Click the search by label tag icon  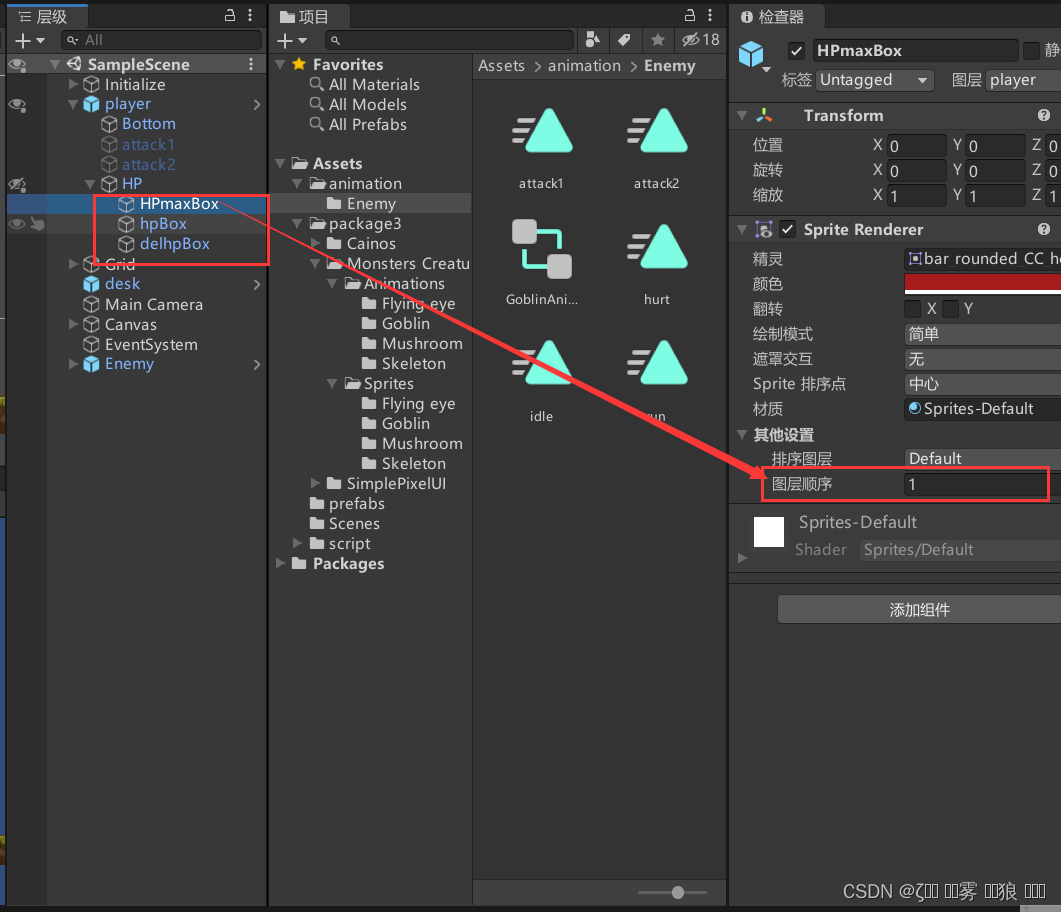(x=625, y=40)
